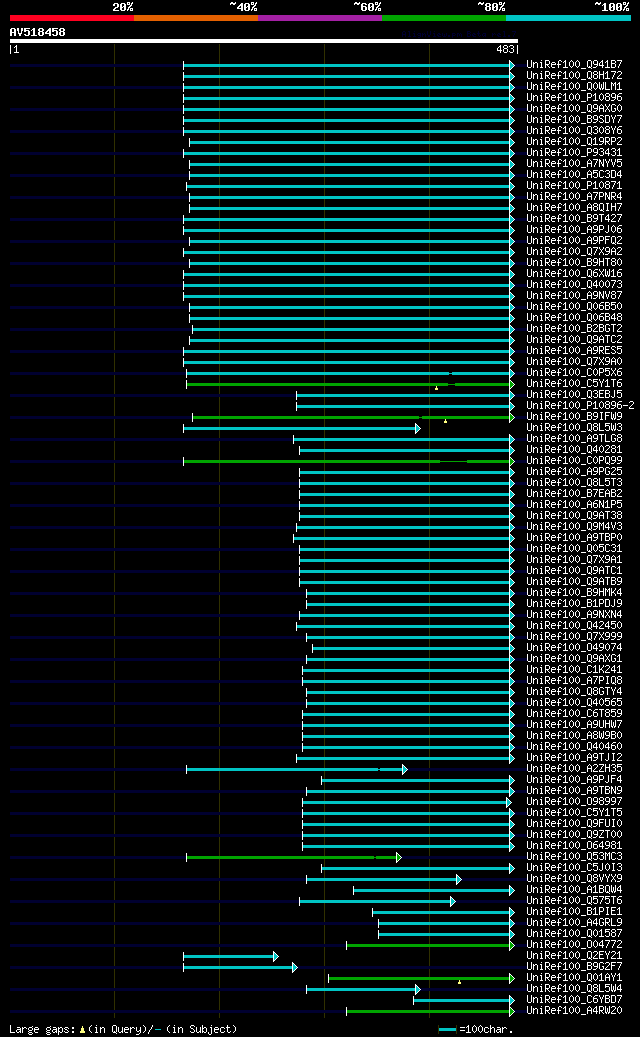Select the UniRef100_B1PIE1 label
Viewport: 640px width, 1037px height.
[574, 911]
